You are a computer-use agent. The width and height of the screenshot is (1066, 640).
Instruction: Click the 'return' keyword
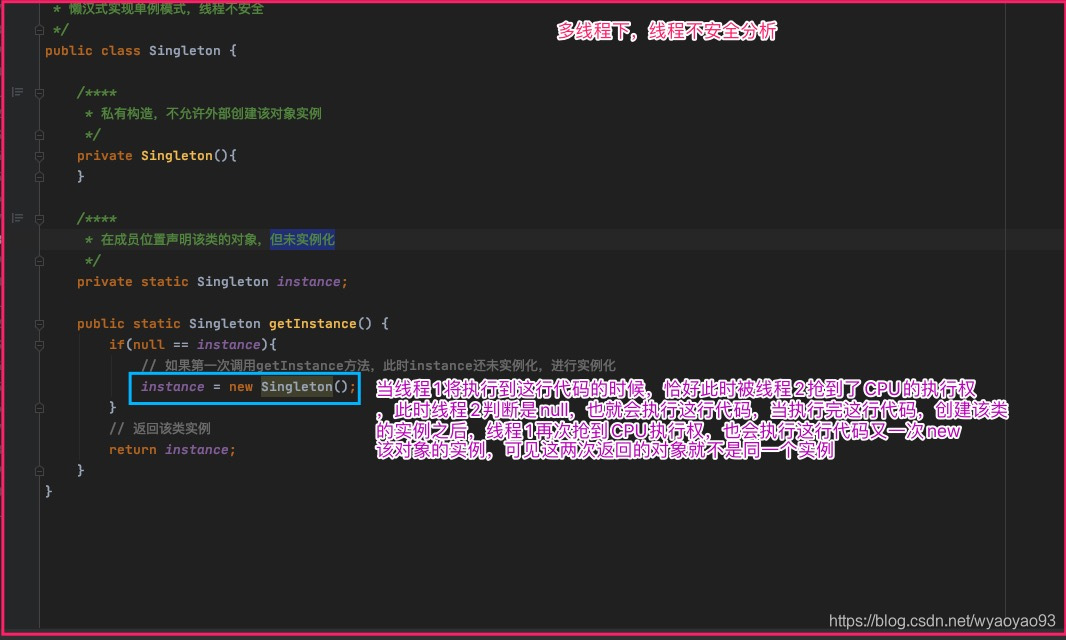pos(133,450)
